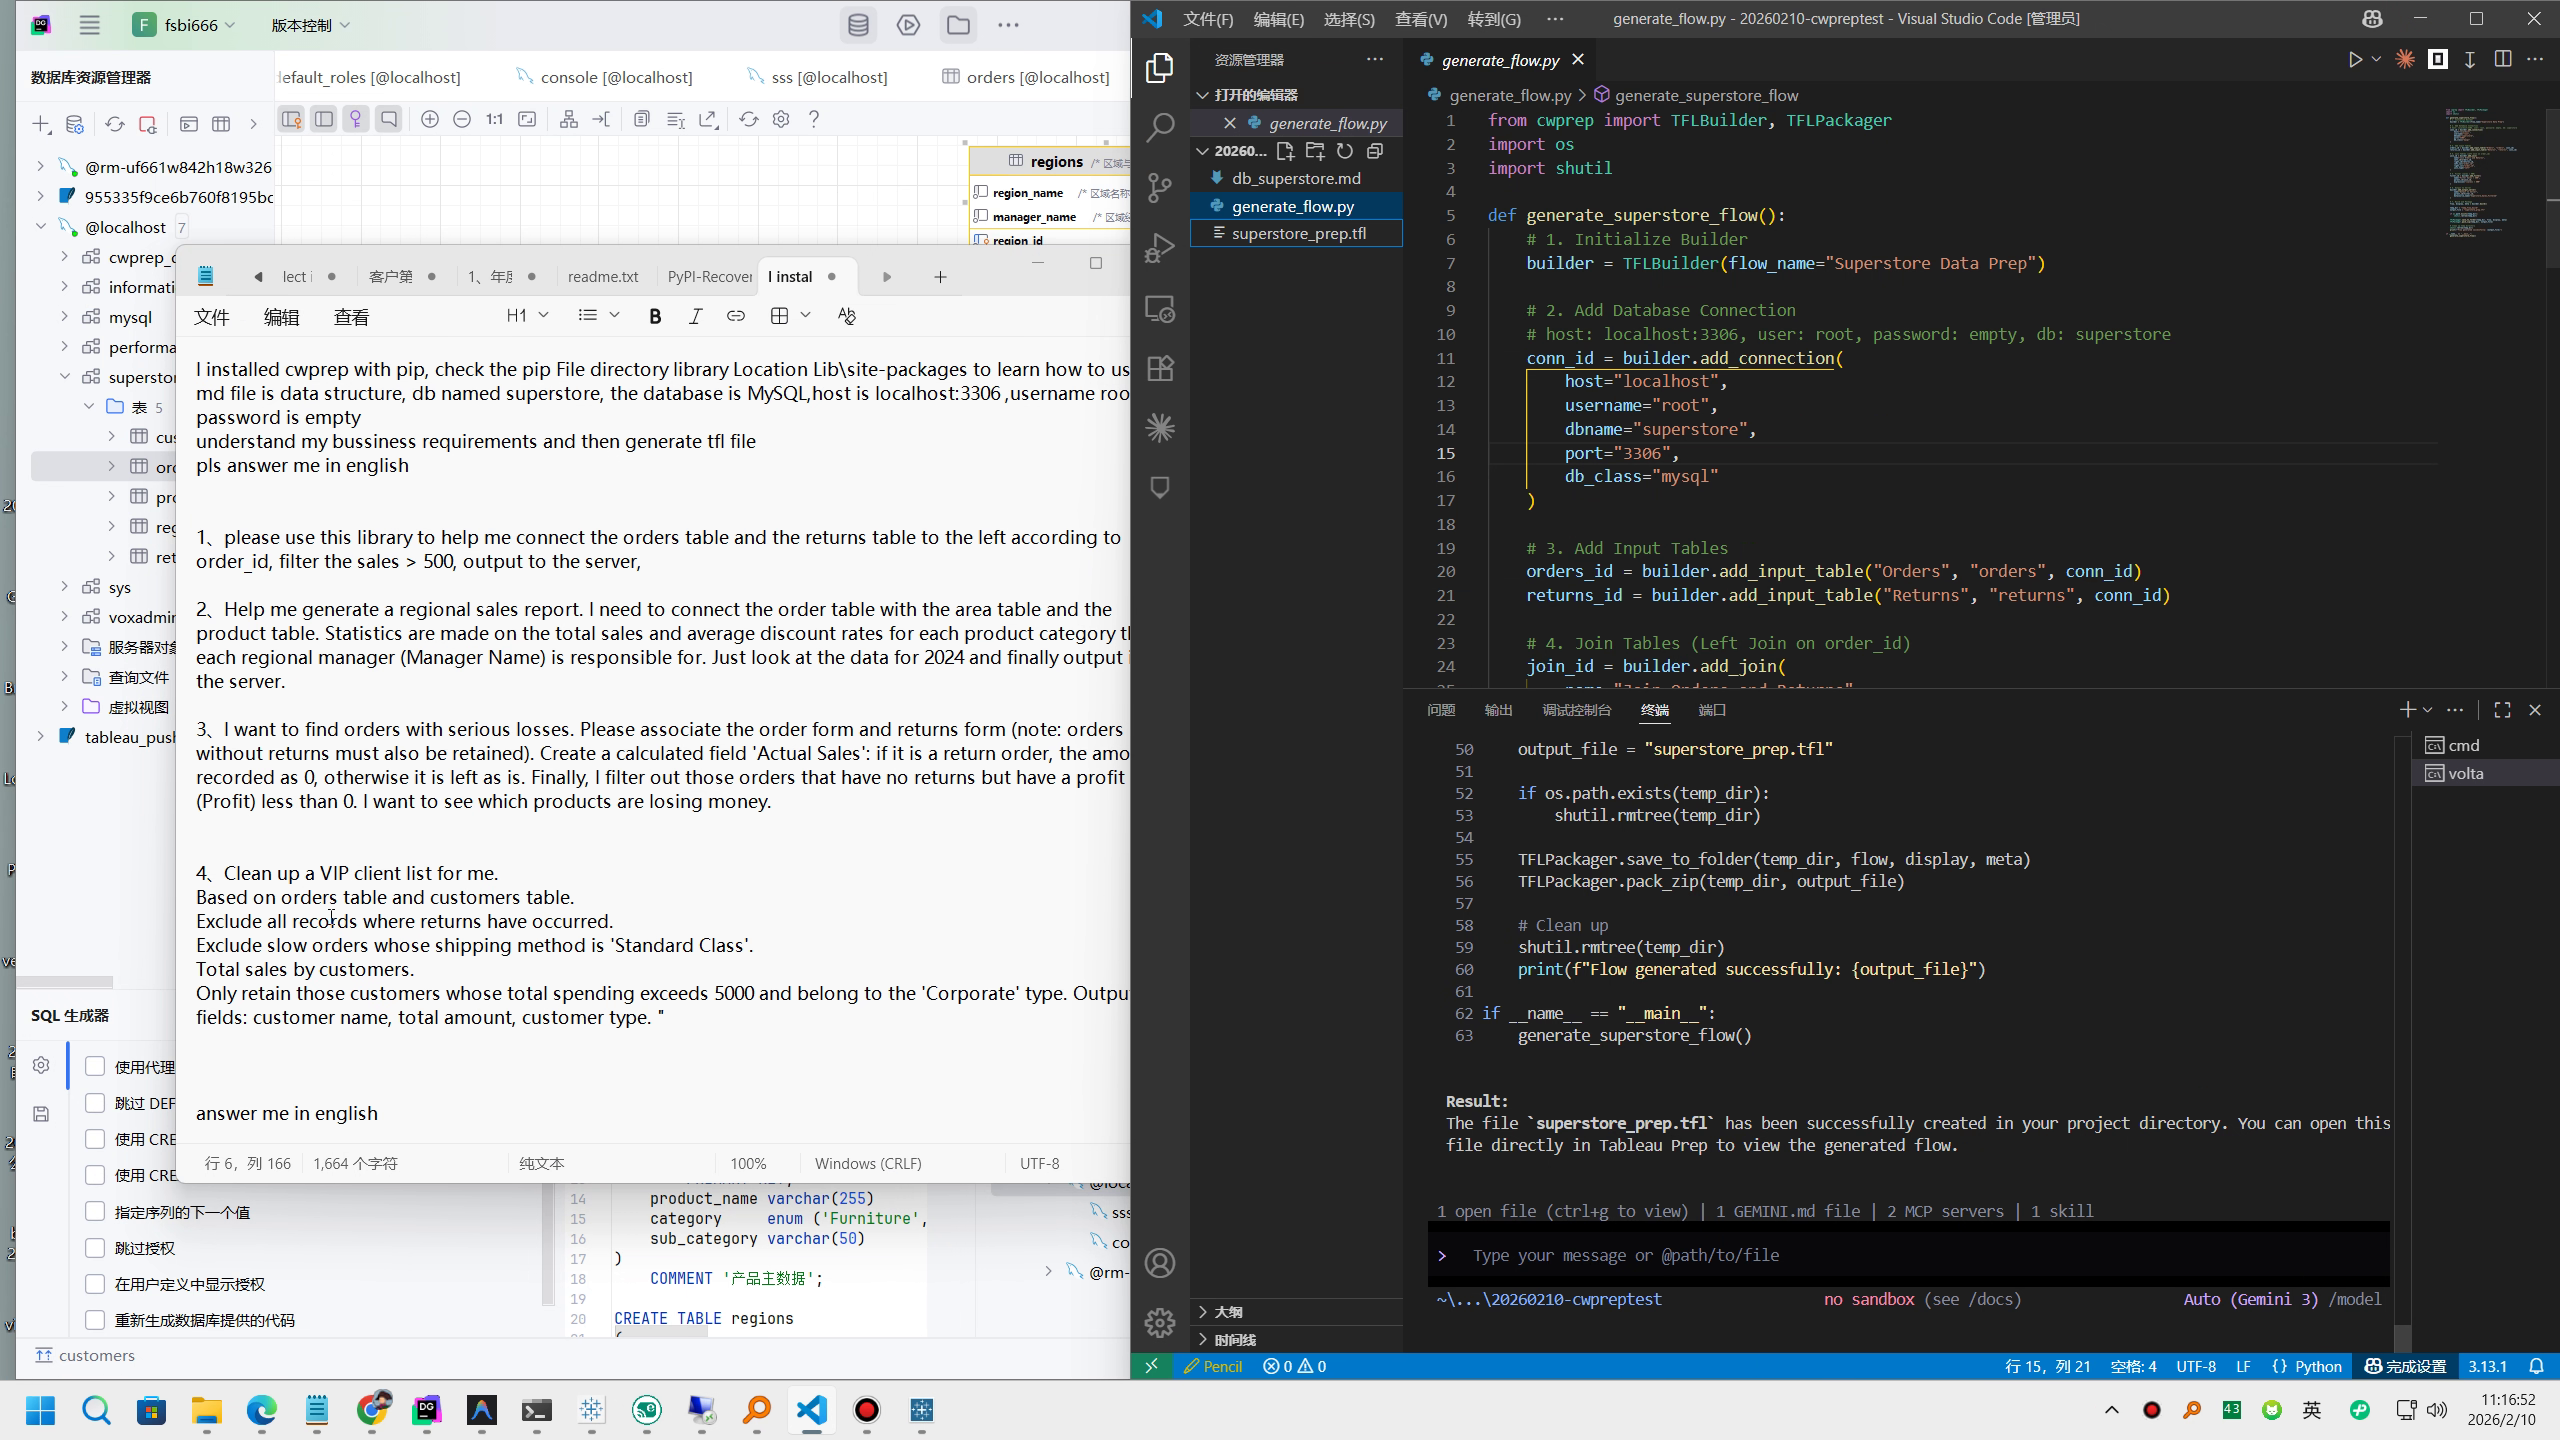Image resolution: width=2560 pixels, height=1440 pixels.
Task: Click the Run Python File button
Action: click(x=2355, y=60)
